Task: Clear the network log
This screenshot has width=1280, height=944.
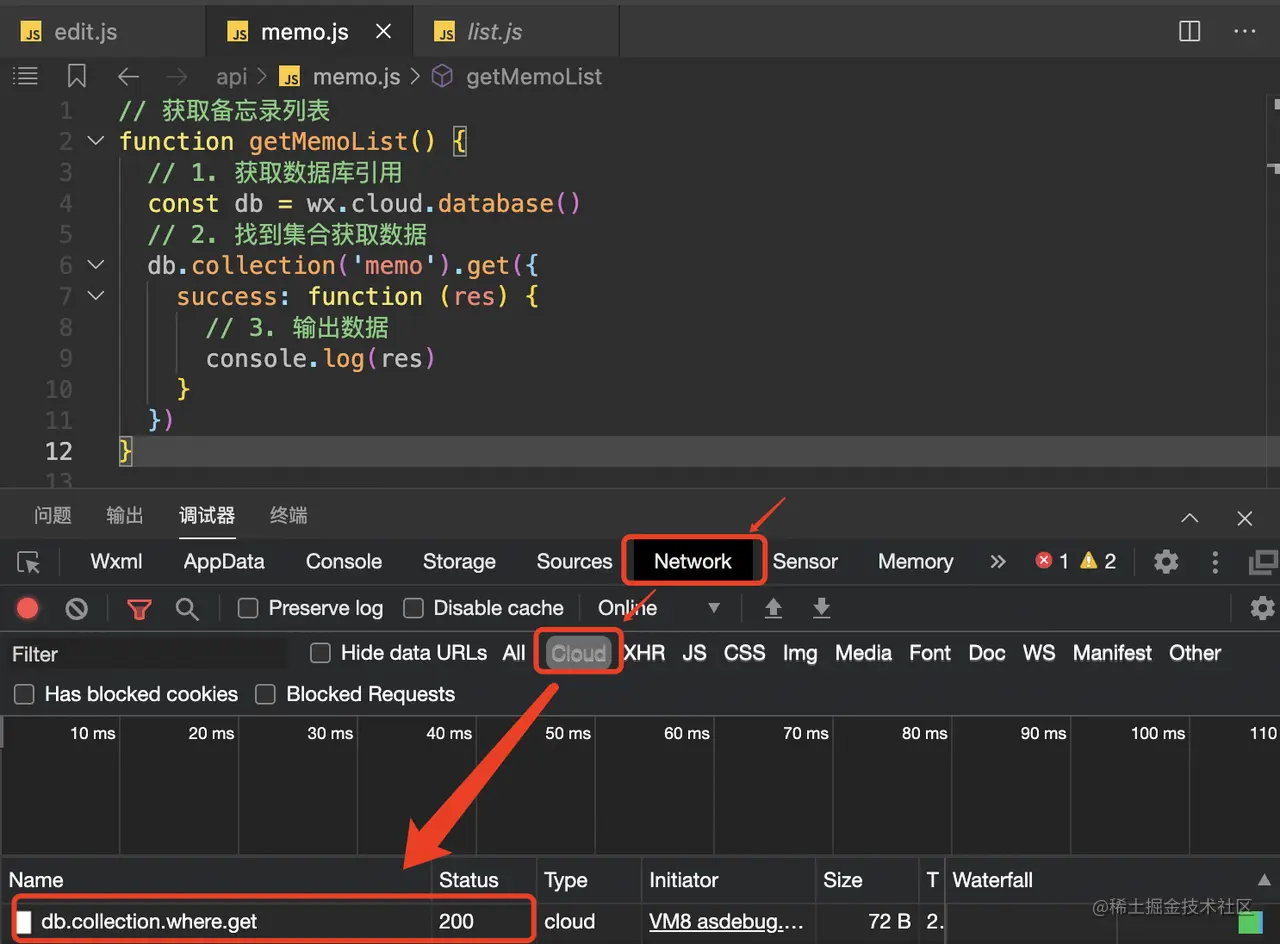Action: [x=77, y=608]
